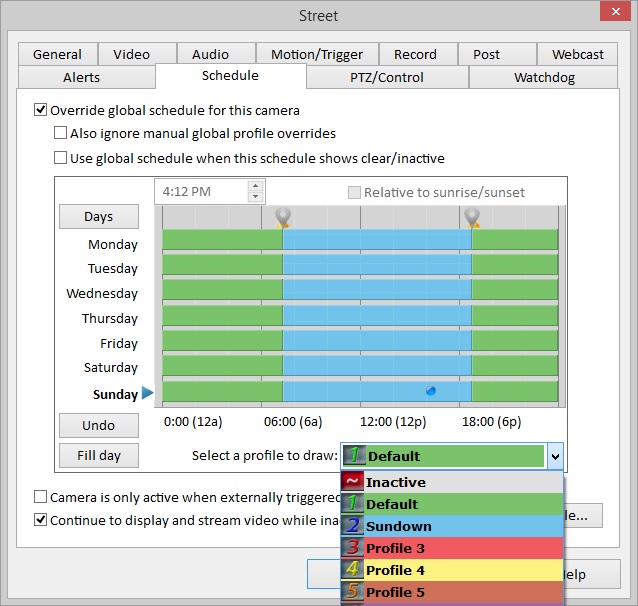Enable Also ignore manual global profile overrides
The image size is (638, 606).
tap(60, 133)
